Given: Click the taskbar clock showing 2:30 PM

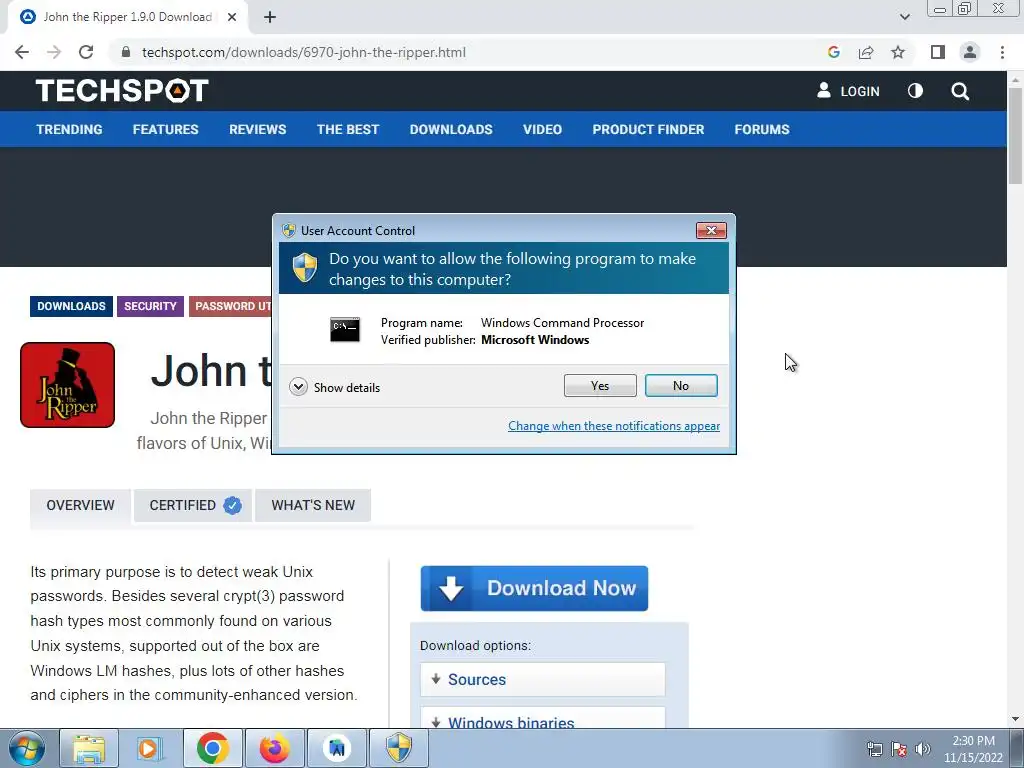Looking at the screenshot, I should [973, 749].
